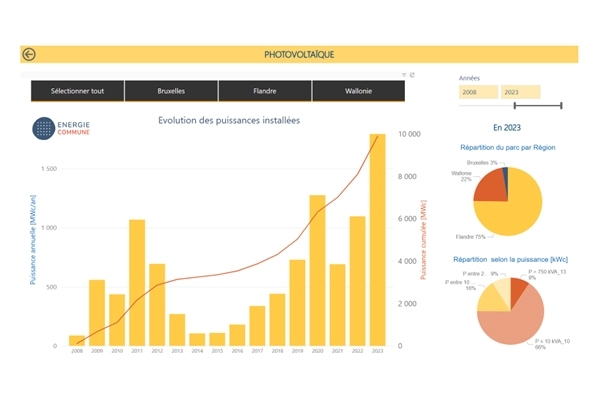
Task: Click the start year field showing 2008
Action: (478, 92)
